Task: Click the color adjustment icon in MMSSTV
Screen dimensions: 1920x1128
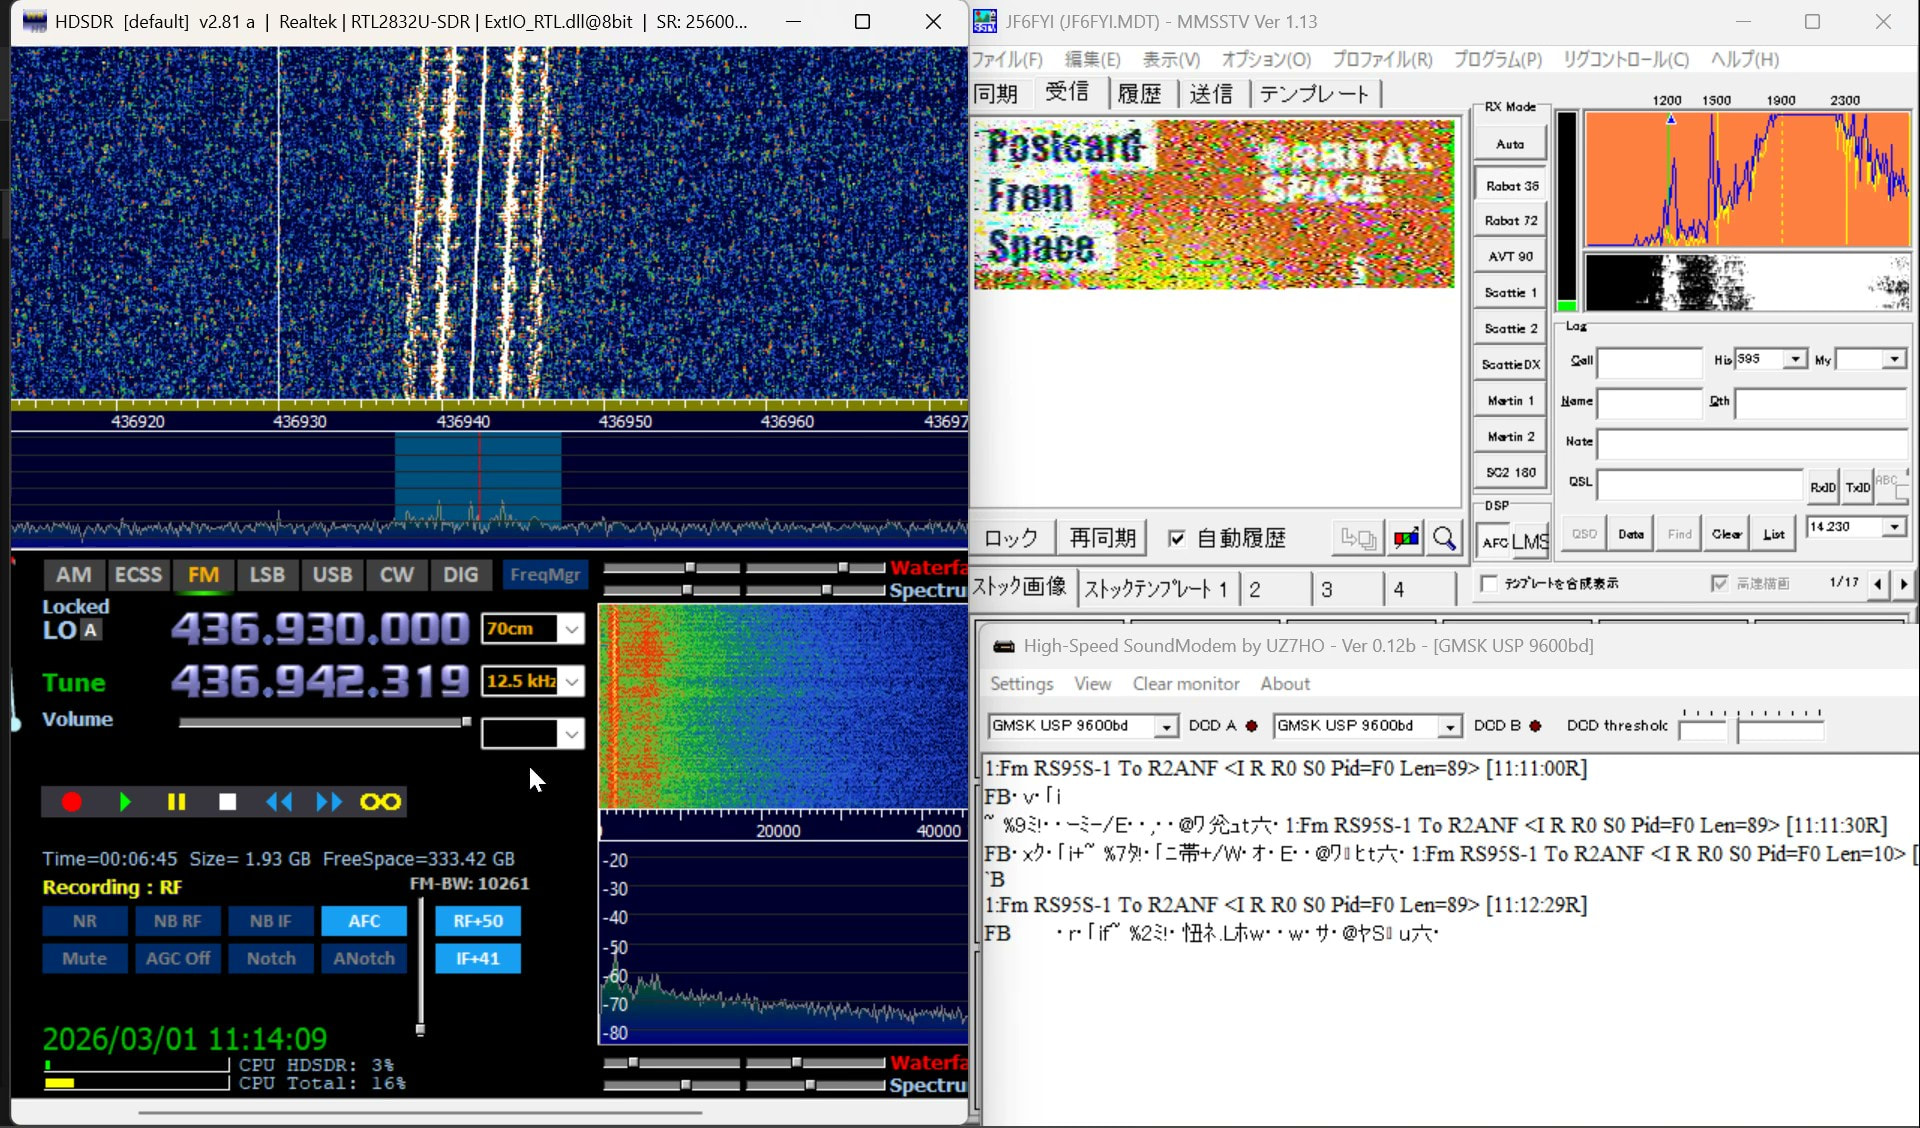Action: (x=1406, y=539)
